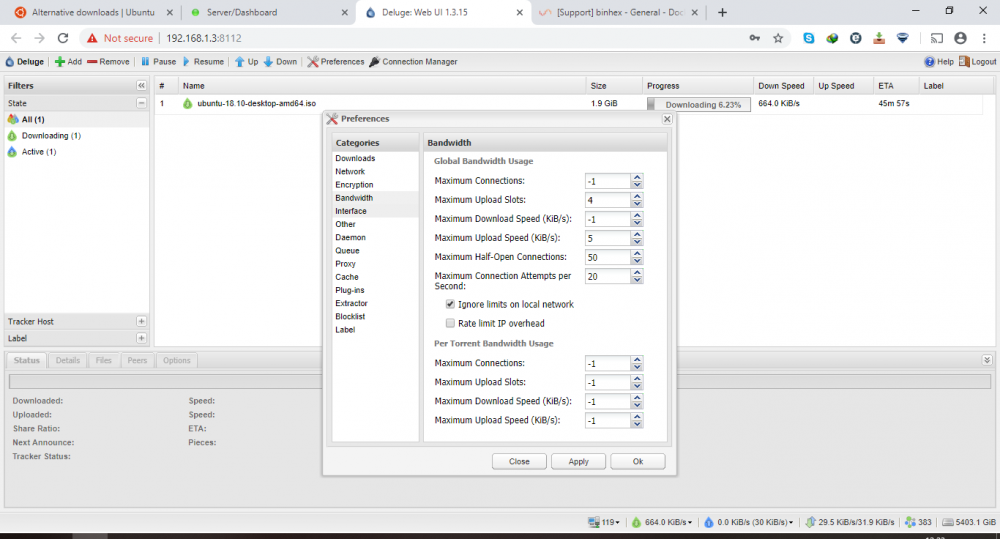
Task: Switch to the Files tab
Action: click(103, 360)
